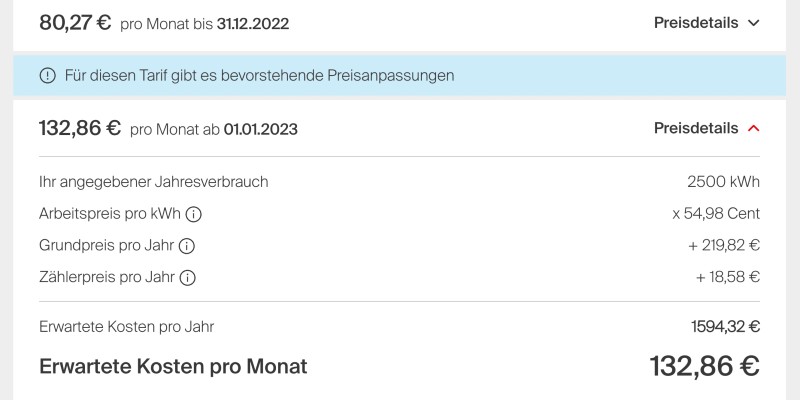Click the Preisdetails label beside 132,86 € heading

coord(696,128)
